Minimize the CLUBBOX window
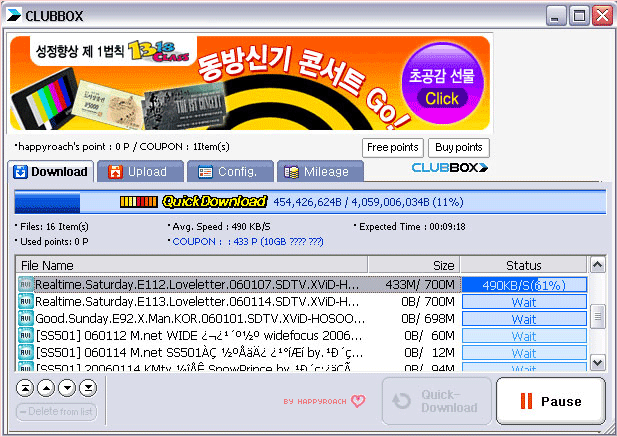This screenshot has width=618, height=437. [556, 15]
